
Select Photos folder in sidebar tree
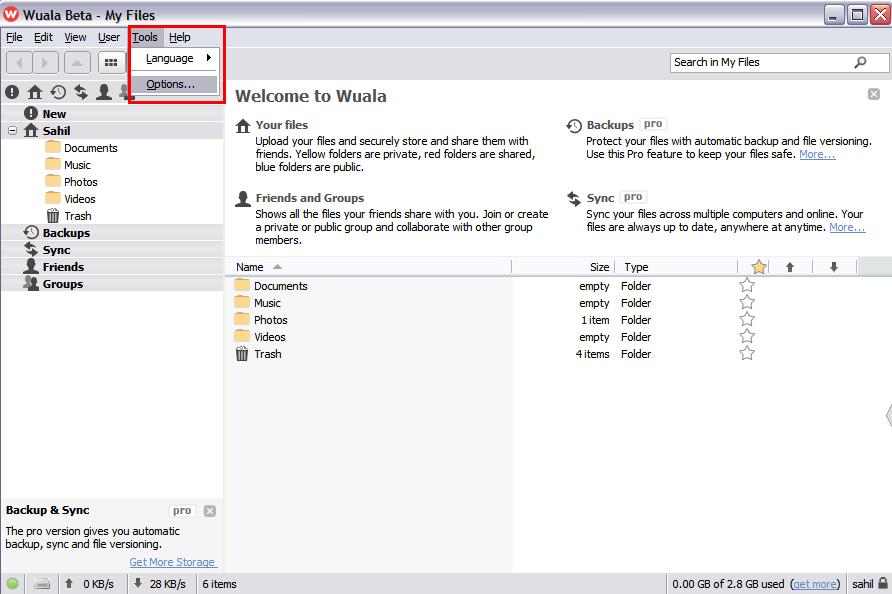(x=80, y=182)
